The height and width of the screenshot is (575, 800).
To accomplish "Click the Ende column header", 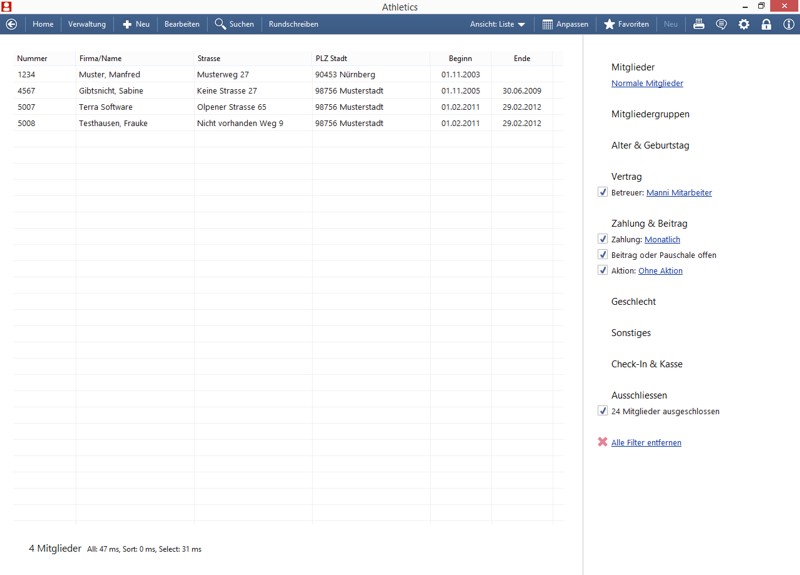I will 521,58.
